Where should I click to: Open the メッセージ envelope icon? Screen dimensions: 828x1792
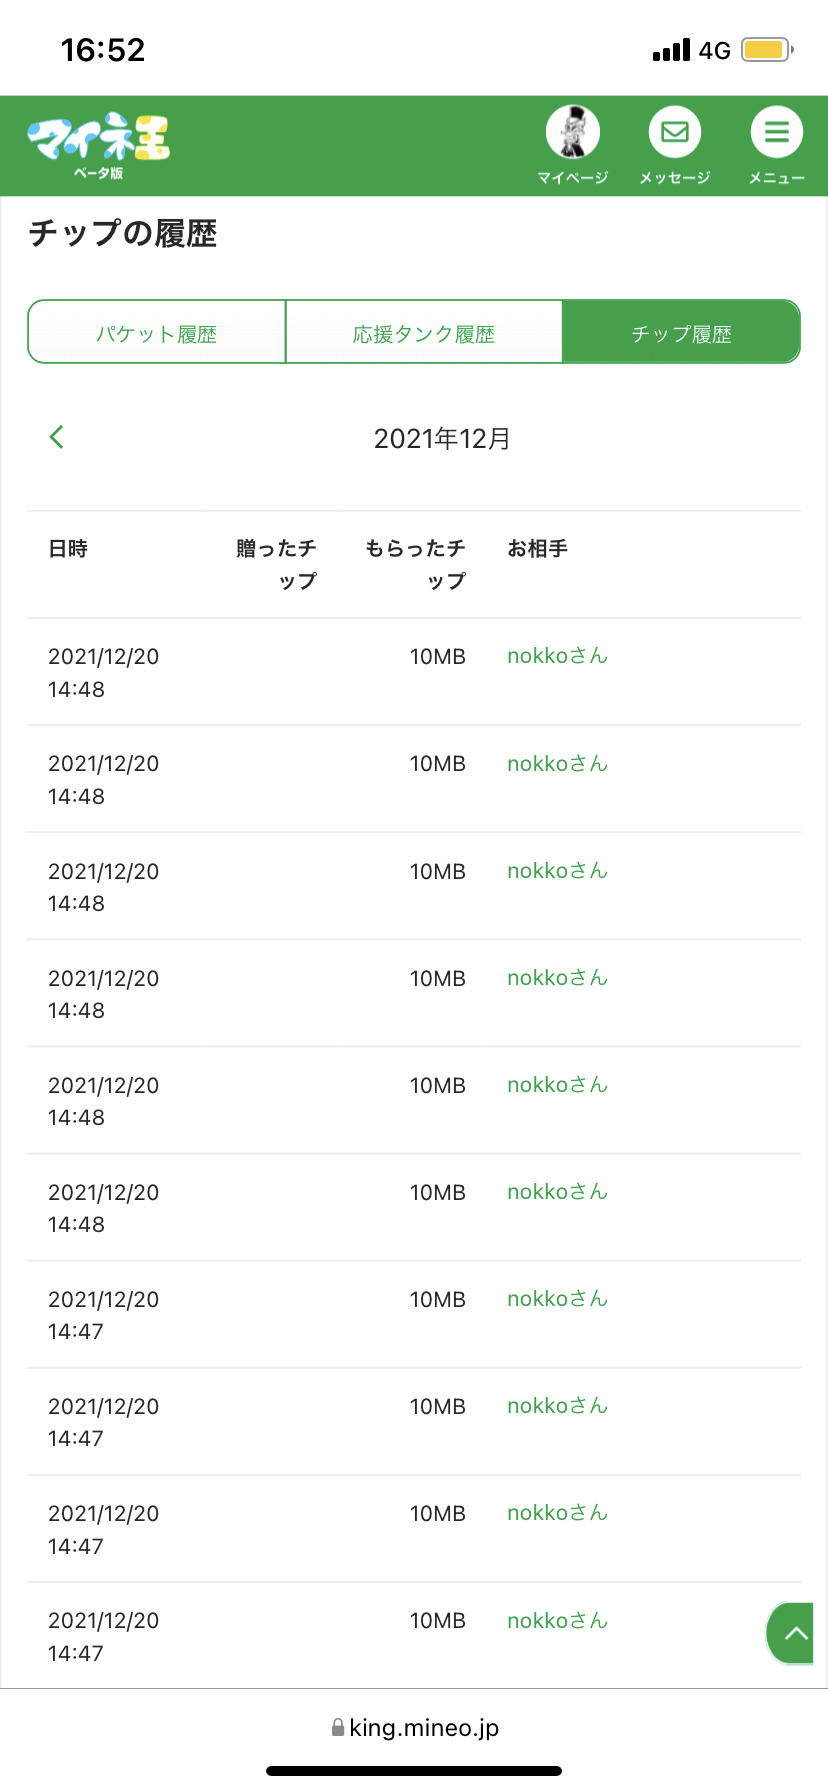click(675, 133)
